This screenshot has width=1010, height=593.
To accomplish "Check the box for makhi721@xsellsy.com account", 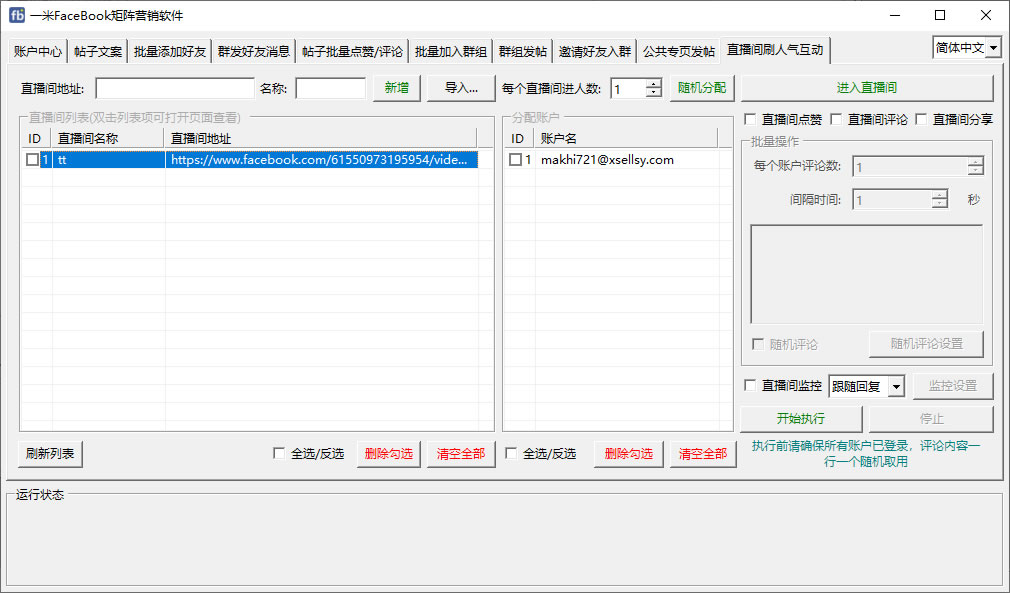I will [x=515, y=160].
